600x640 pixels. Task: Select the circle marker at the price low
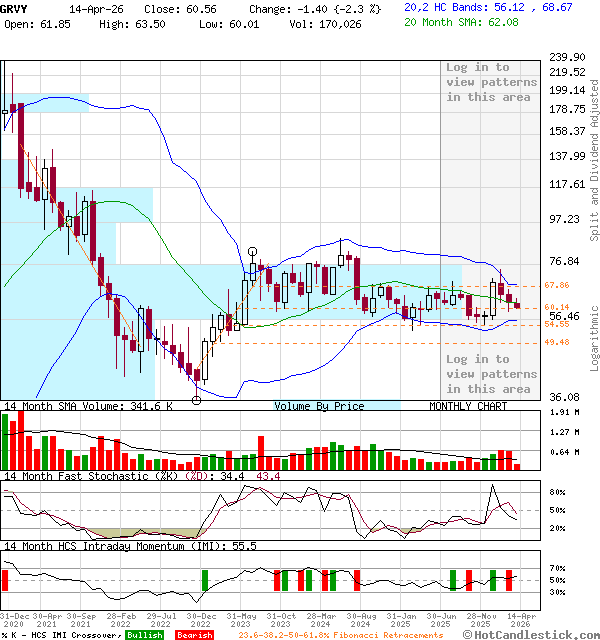pos(196,400)
